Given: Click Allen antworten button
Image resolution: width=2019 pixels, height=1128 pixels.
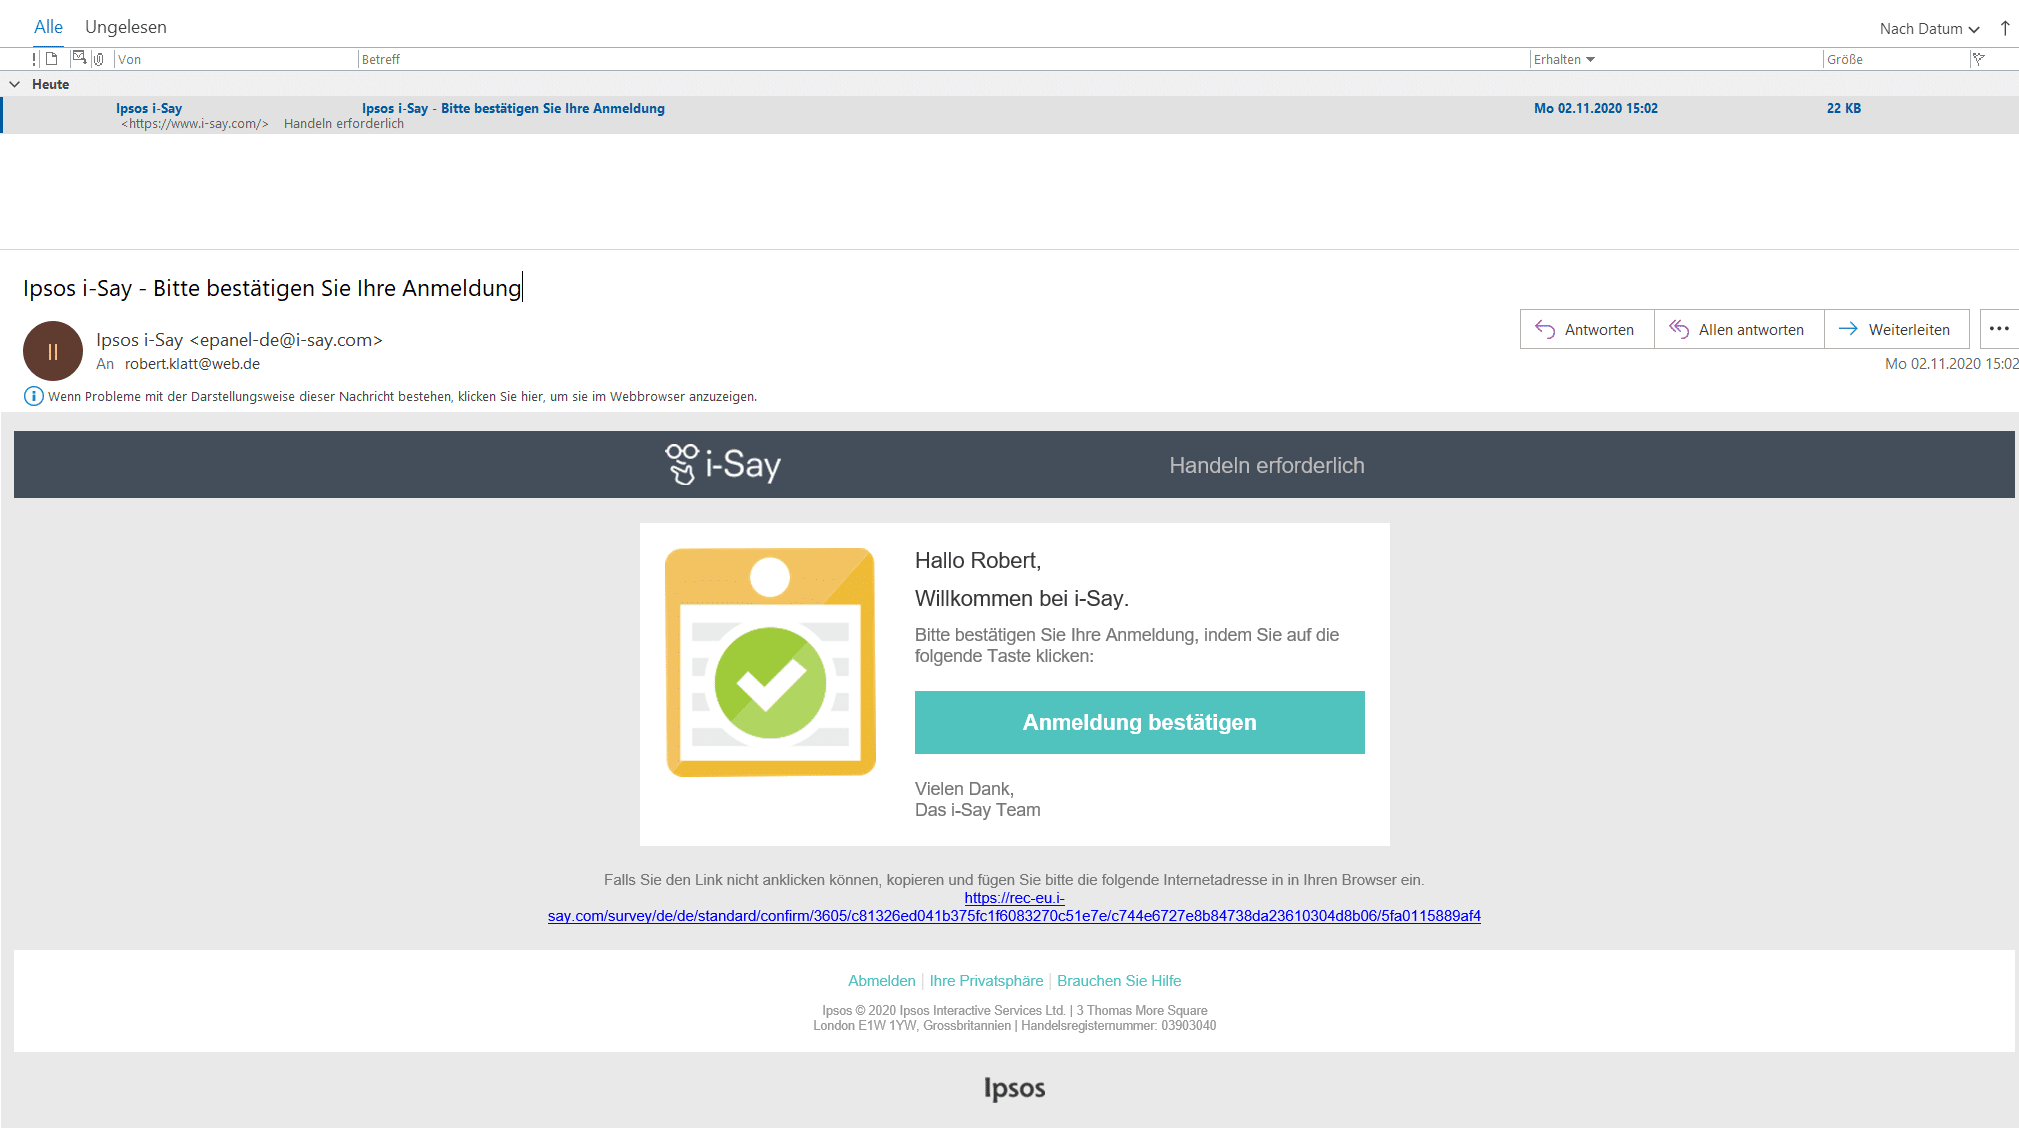Looking at the screenshot, I should point(1738,329).
